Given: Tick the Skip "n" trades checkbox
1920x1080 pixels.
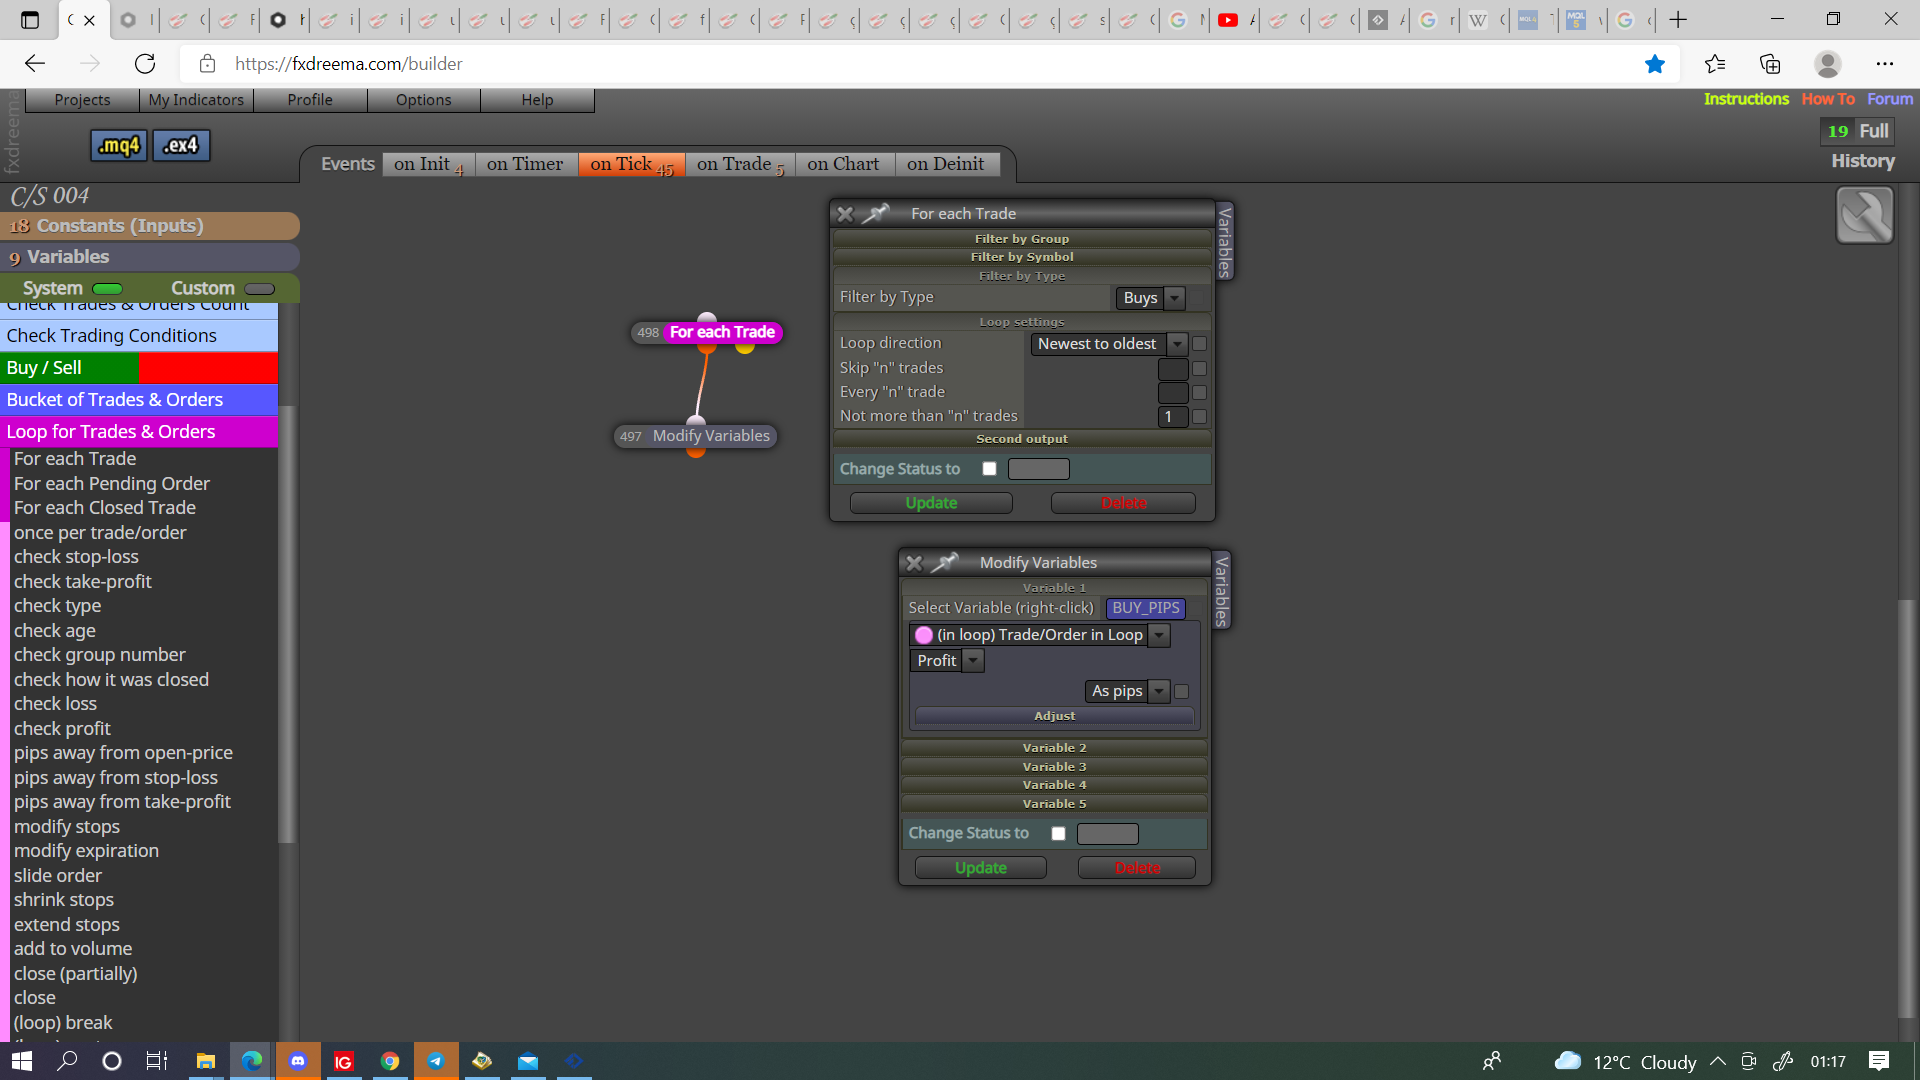Looking at the screenshot, I should 1200,369.
